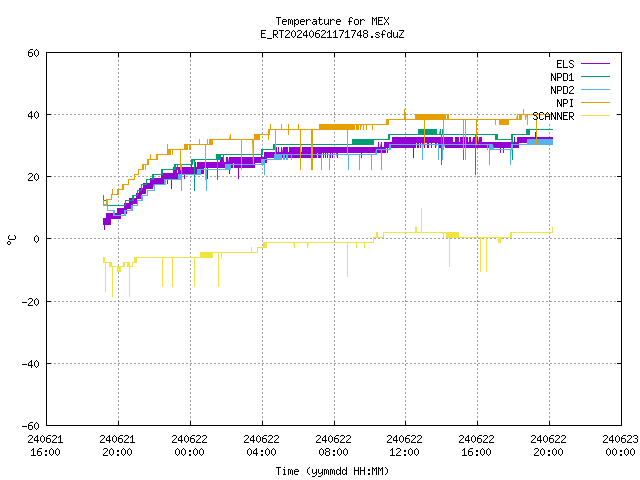The height and width of the screenshot is (480, 640).
Task: Click the blue NPD2 legend line sample
Action: (595, 89)
